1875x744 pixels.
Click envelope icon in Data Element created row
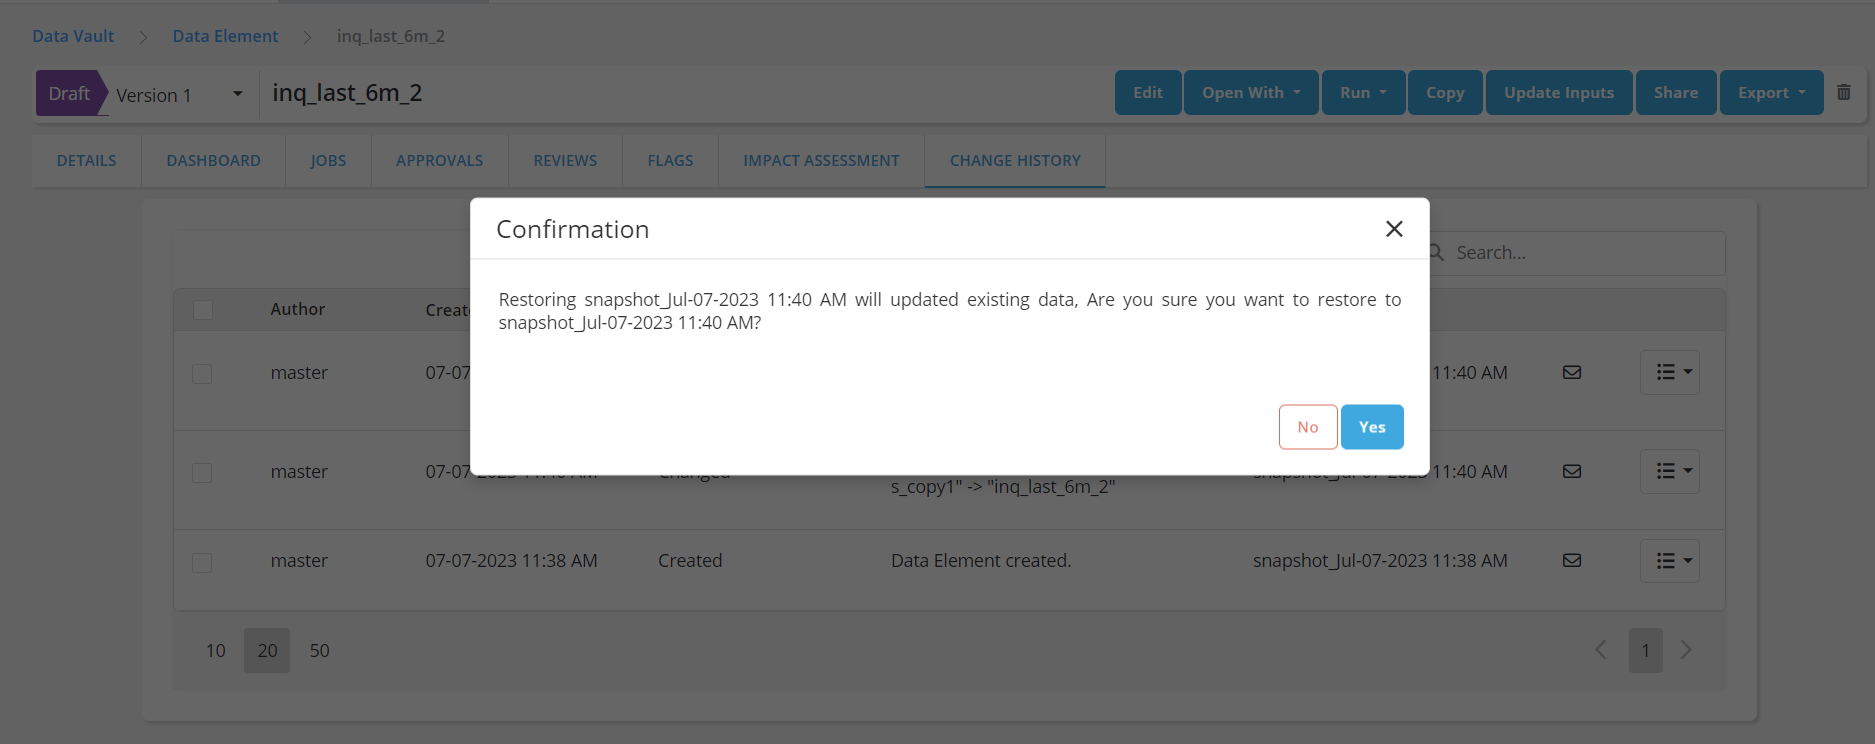(1571, 560)
